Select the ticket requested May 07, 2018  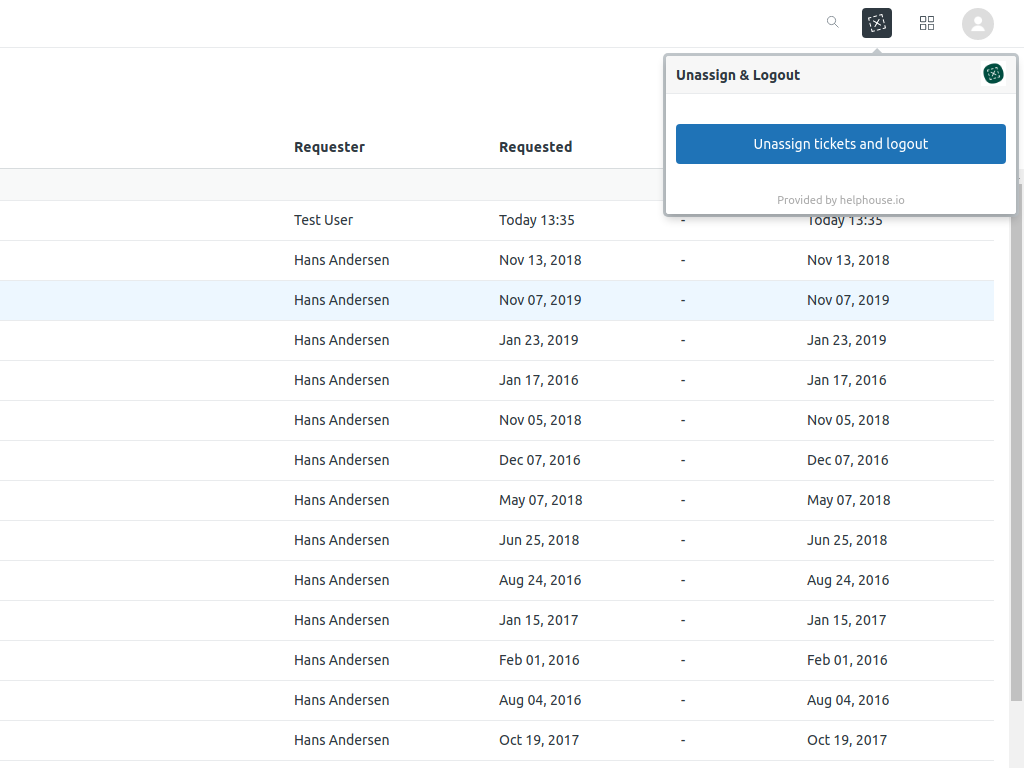[x=540, y=500]
